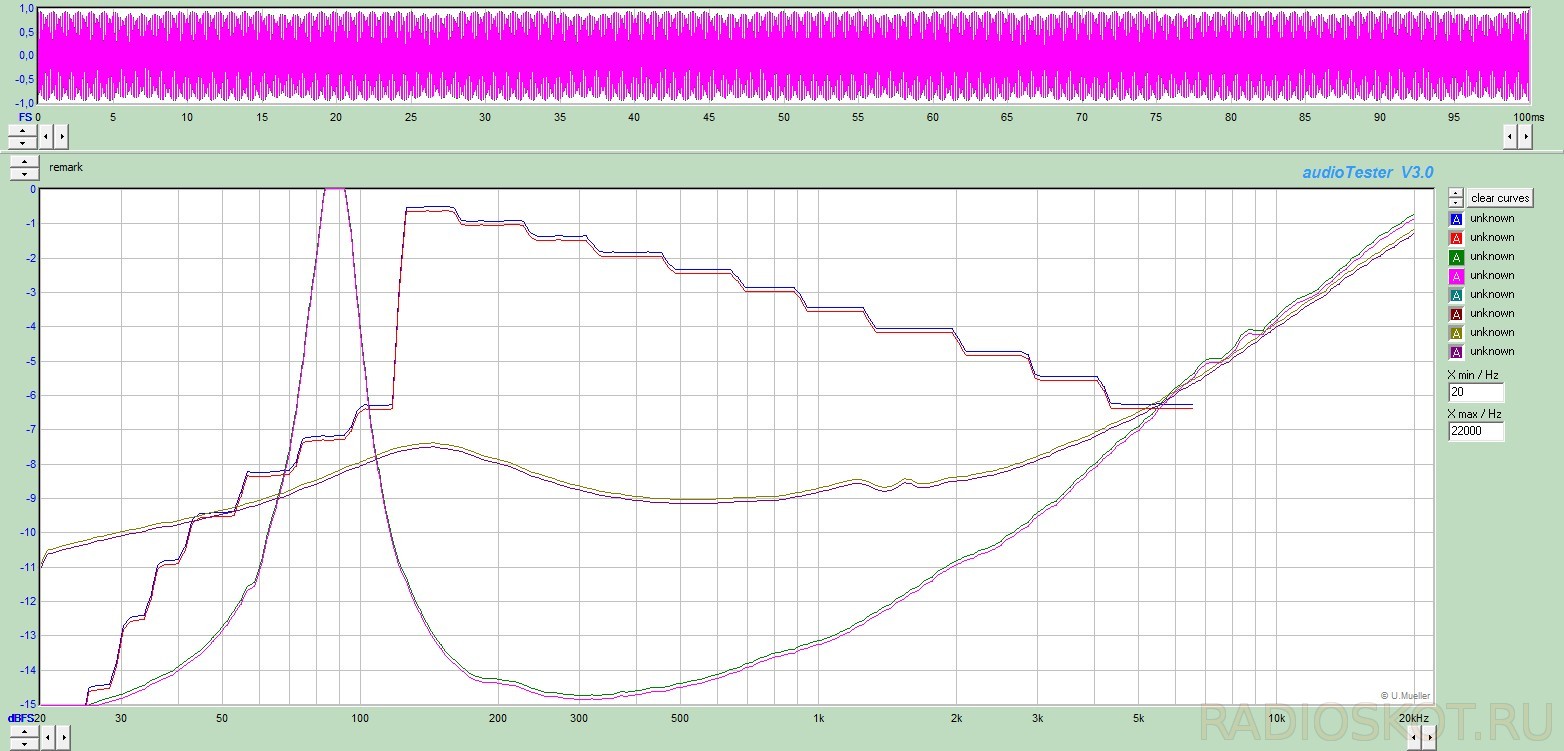Click the dark red curve A icon
The height and width of the screenshot is (751, 1564).
[1456, 314]
